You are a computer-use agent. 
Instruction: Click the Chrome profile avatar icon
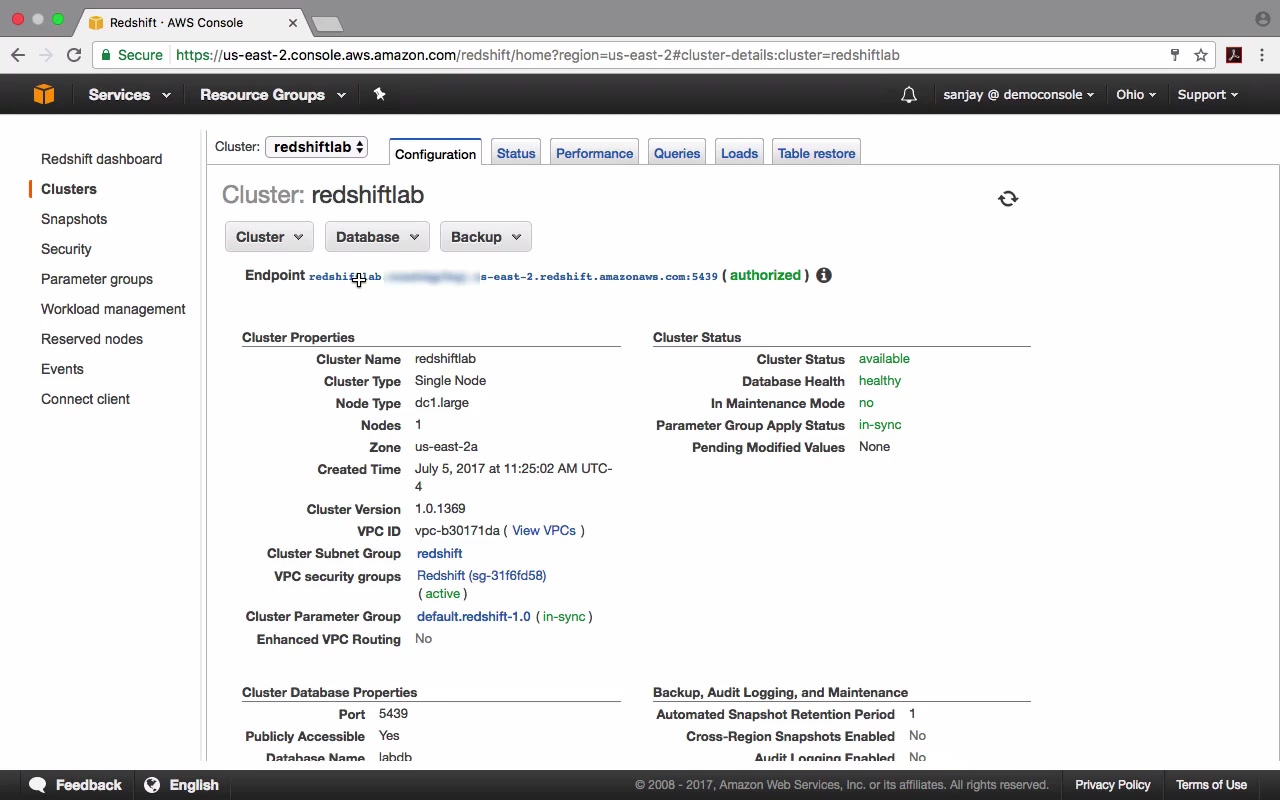coord(1262,19)
